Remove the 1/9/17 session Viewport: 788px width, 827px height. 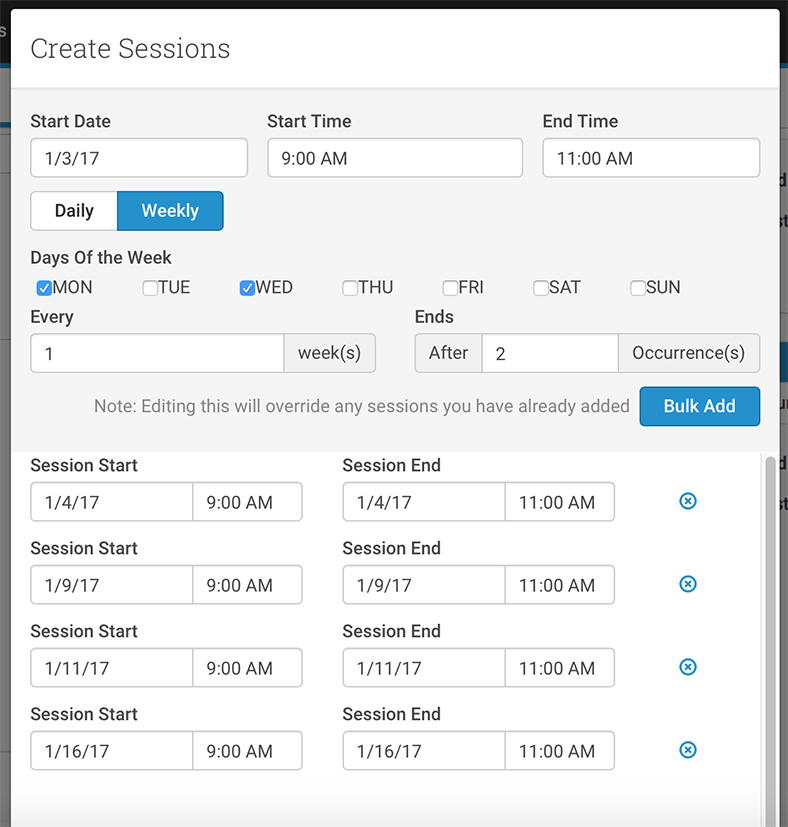[x=687, y=584]
